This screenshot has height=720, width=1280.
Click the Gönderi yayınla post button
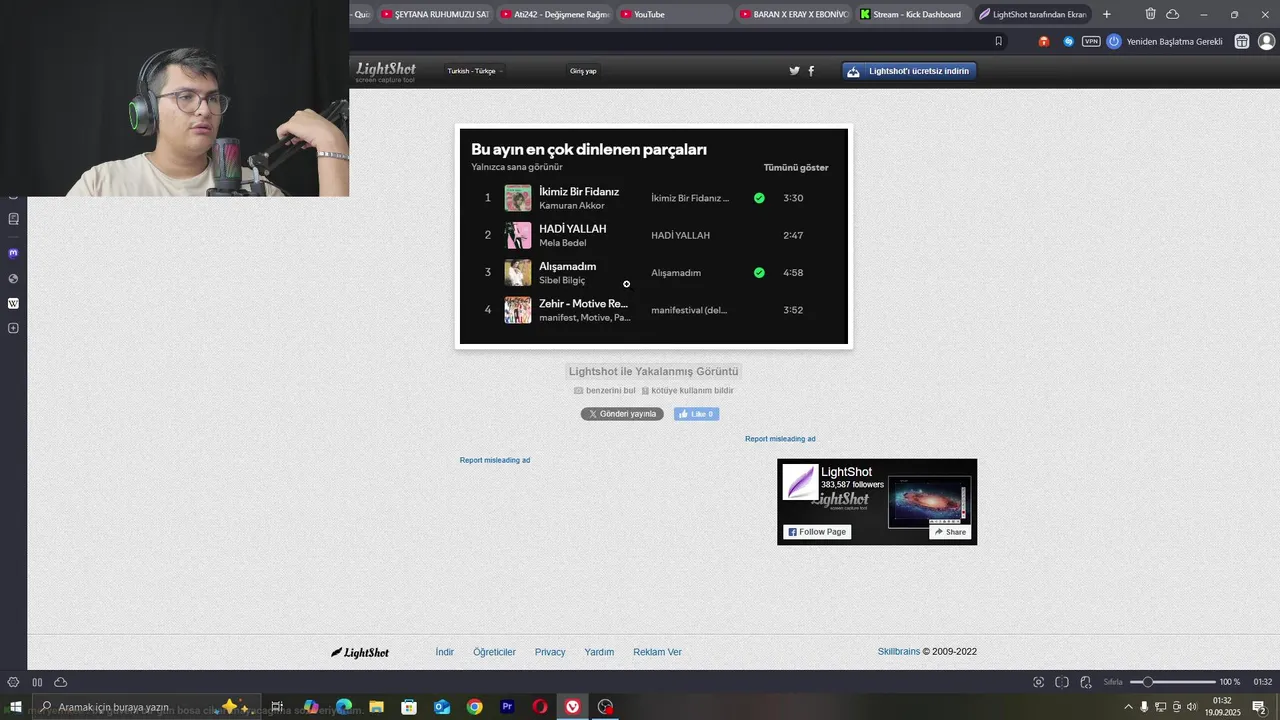pos(622,414)
